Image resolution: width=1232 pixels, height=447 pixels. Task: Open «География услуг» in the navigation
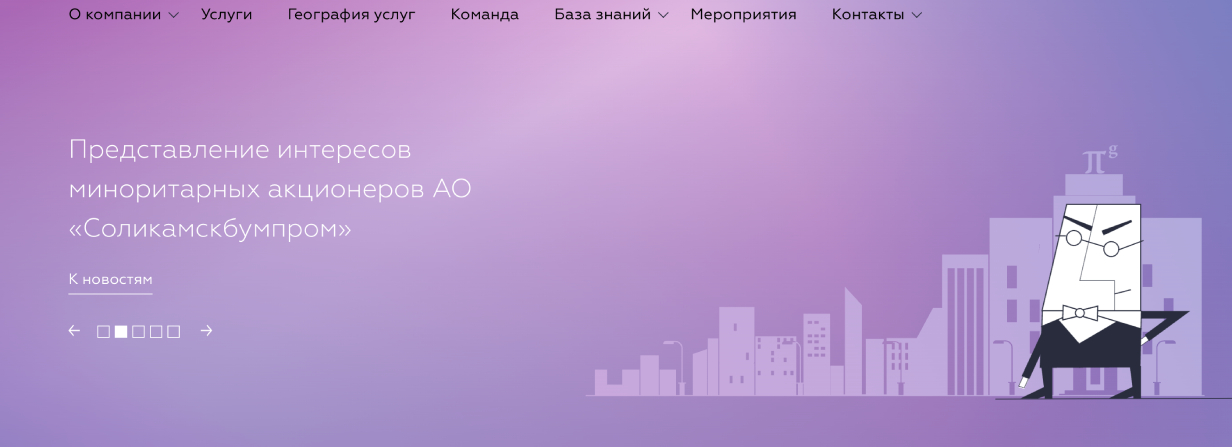(x=351, y=15)
